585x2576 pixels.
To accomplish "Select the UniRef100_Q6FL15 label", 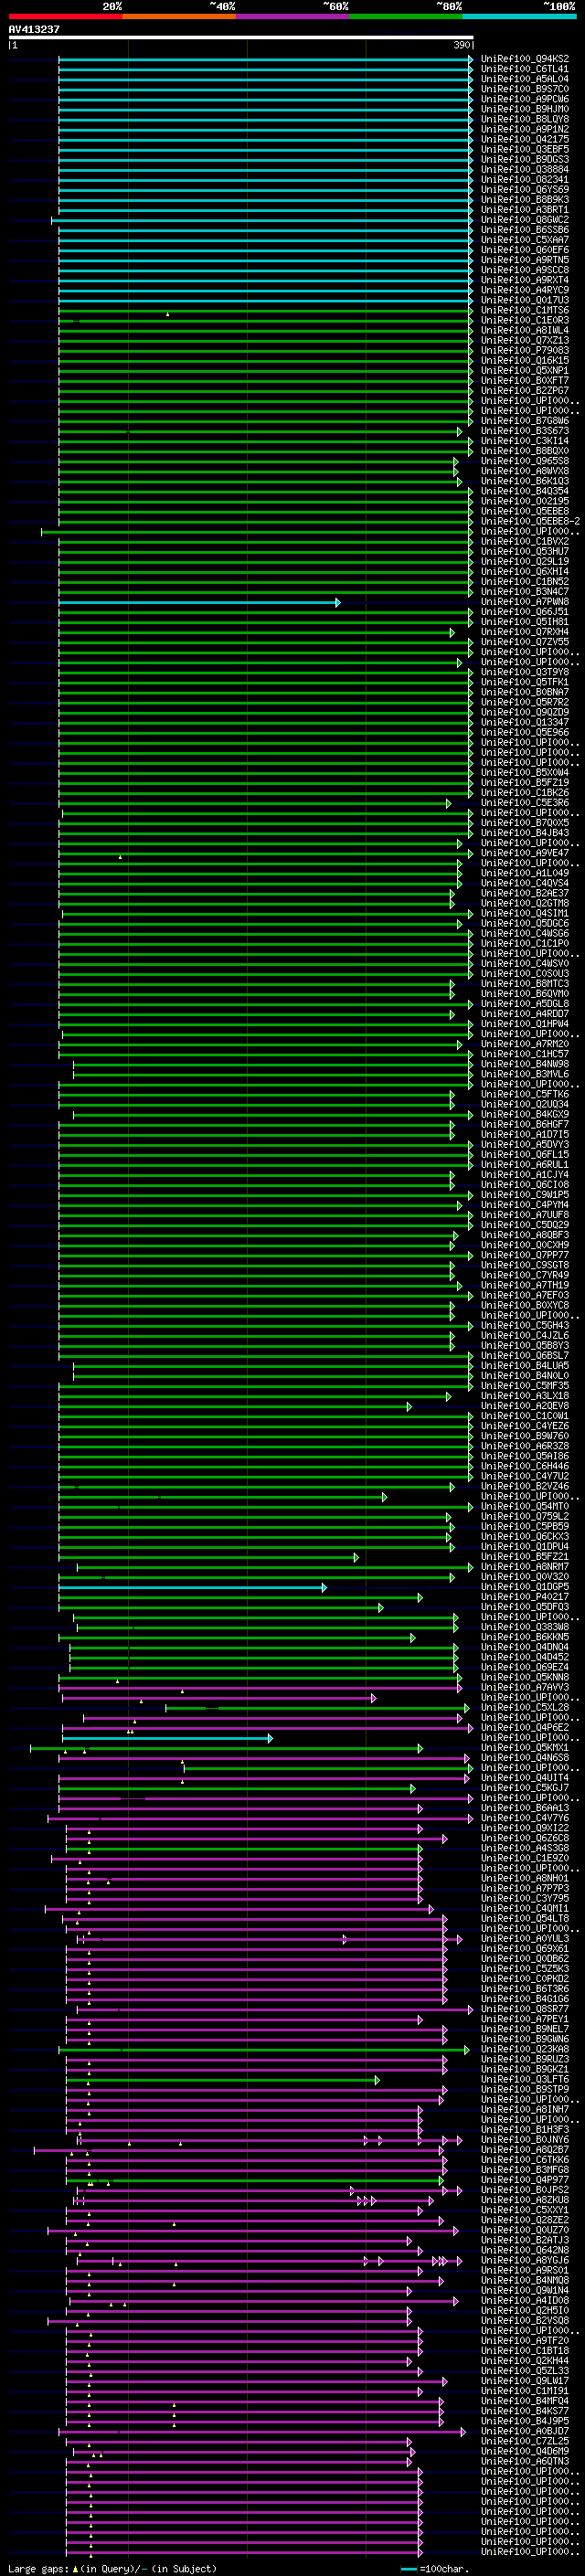I will 525,1154.
